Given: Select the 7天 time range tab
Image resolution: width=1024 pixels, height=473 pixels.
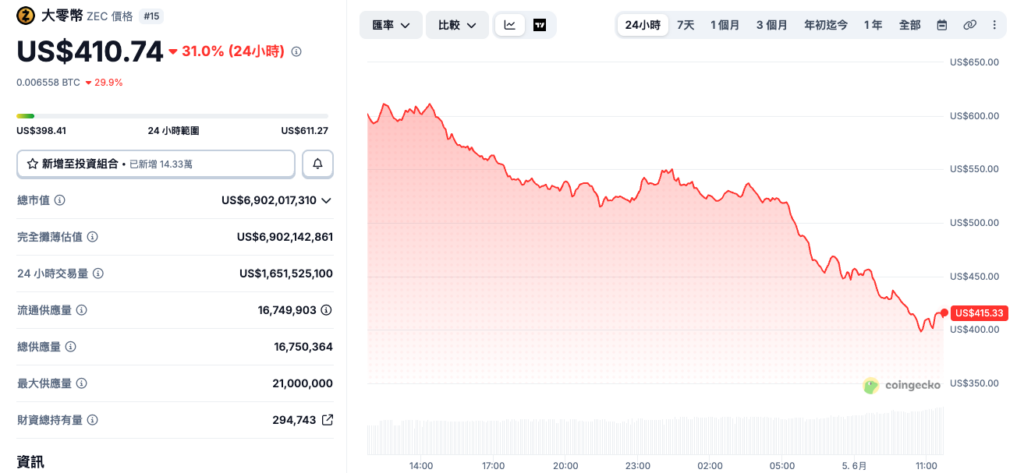Looking at the screenshot, I should [x=686, y=25].
